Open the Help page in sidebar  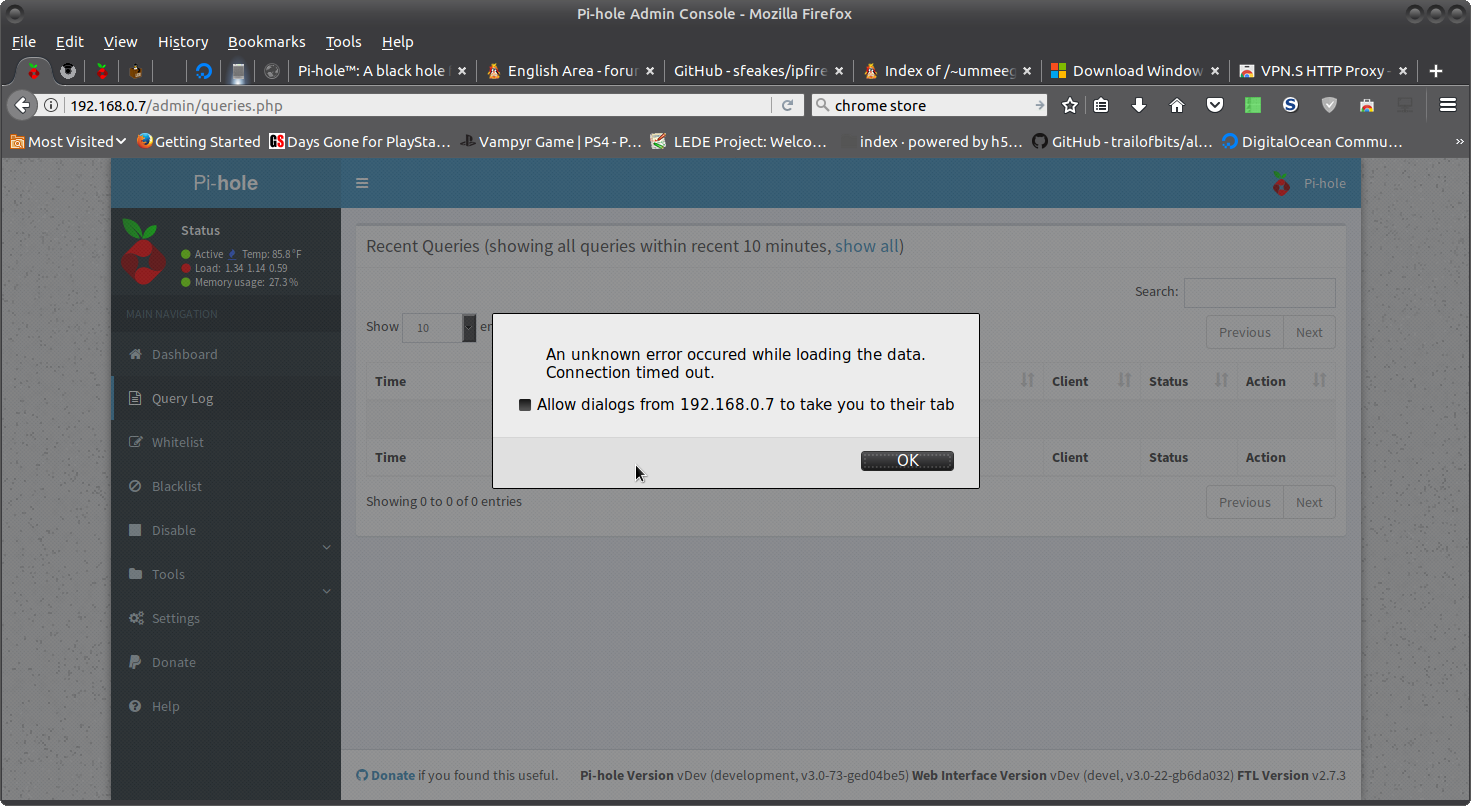coord(166,706)
